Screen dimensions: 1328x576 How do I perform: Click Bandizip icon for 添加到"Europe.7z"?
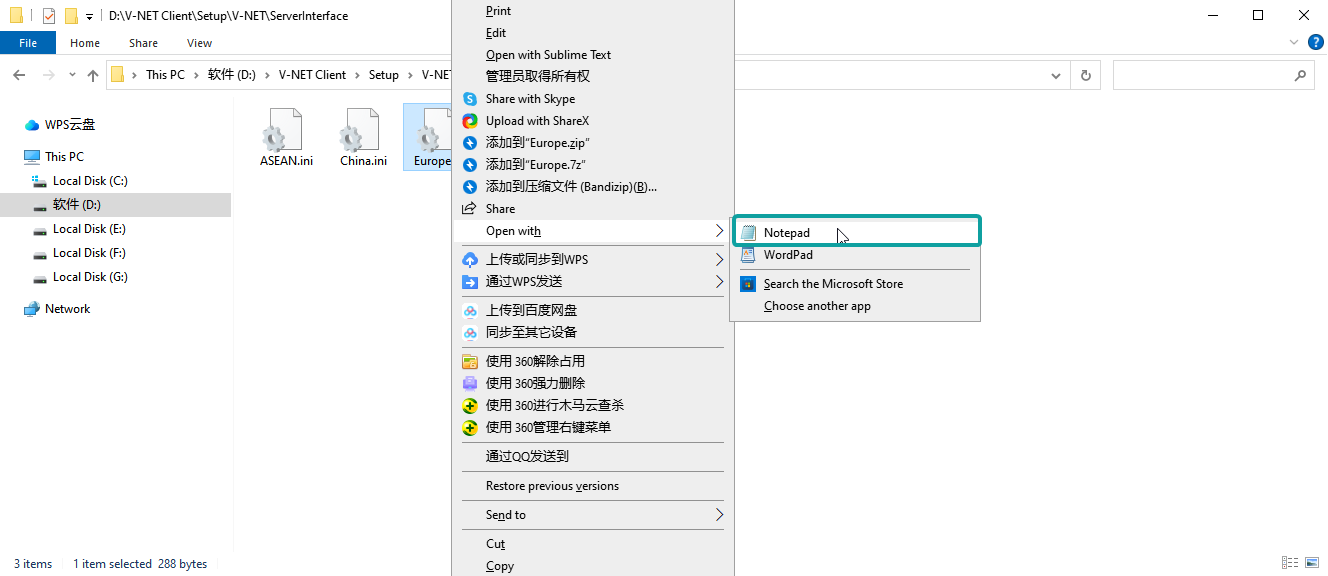(469, 165)
